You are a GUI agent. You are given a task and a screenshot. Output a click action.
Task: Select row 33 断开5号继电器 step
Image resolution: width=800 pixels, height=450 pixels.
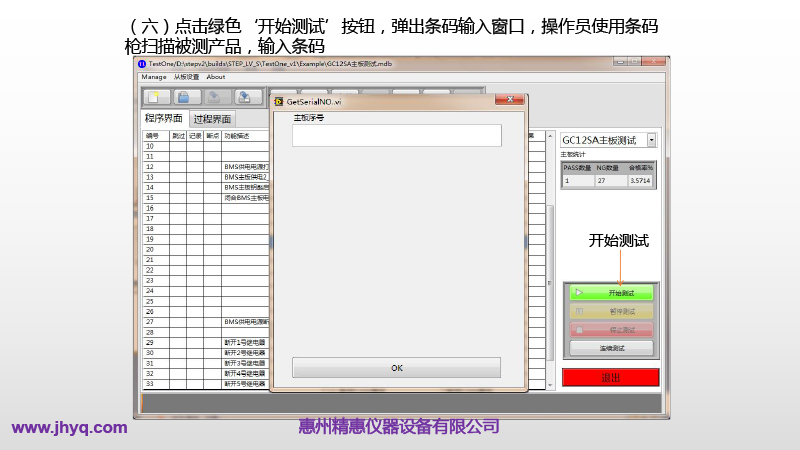click(x=206, y=384)
